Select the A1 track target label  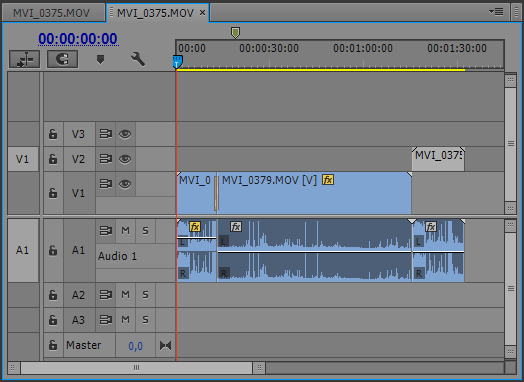(78, 250)
